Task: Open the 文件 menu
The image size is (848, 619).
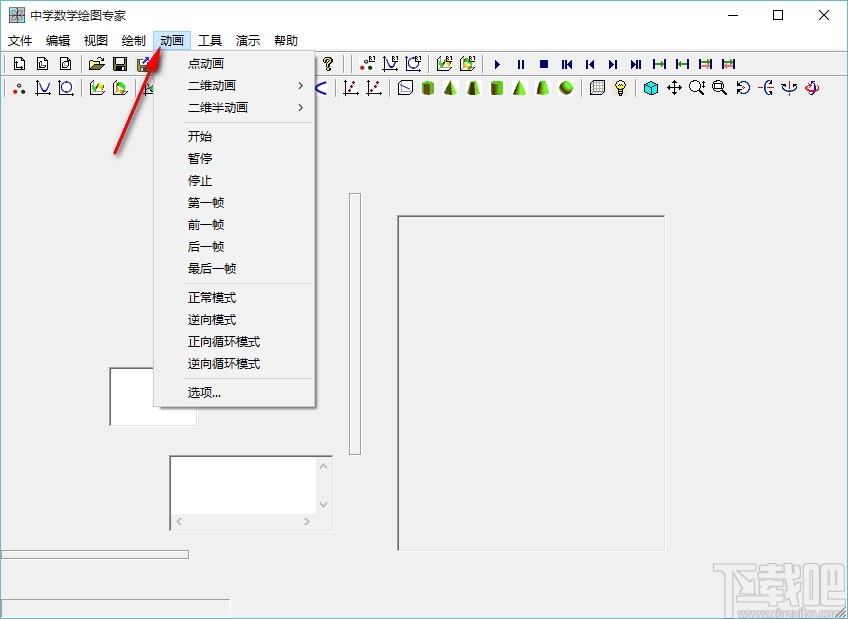Action: click(x=20, y=40)
